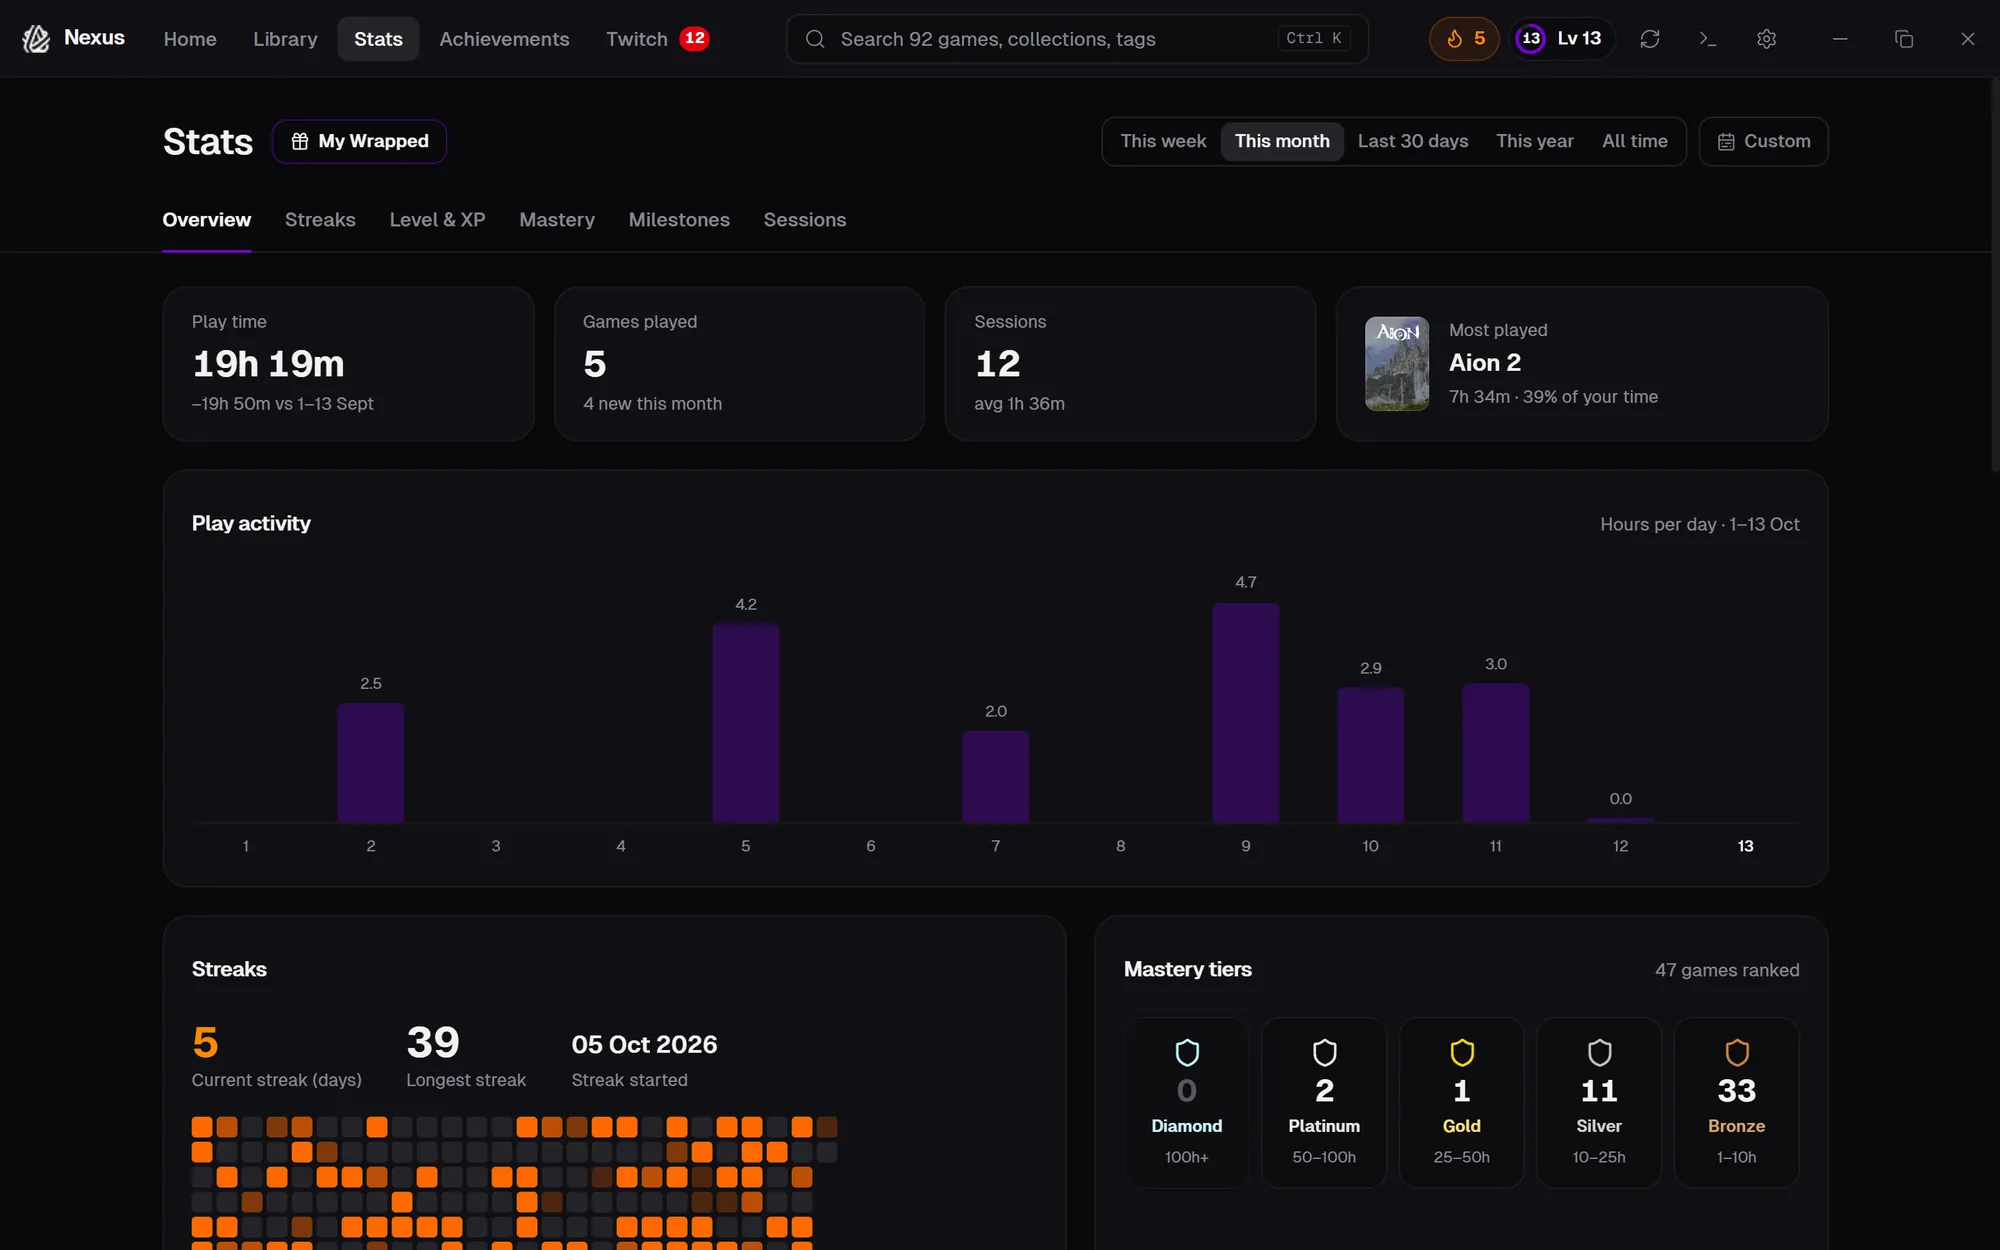Switch to the Level & XP tab
Screen dimensions: 2000x1250
(437, 220)
